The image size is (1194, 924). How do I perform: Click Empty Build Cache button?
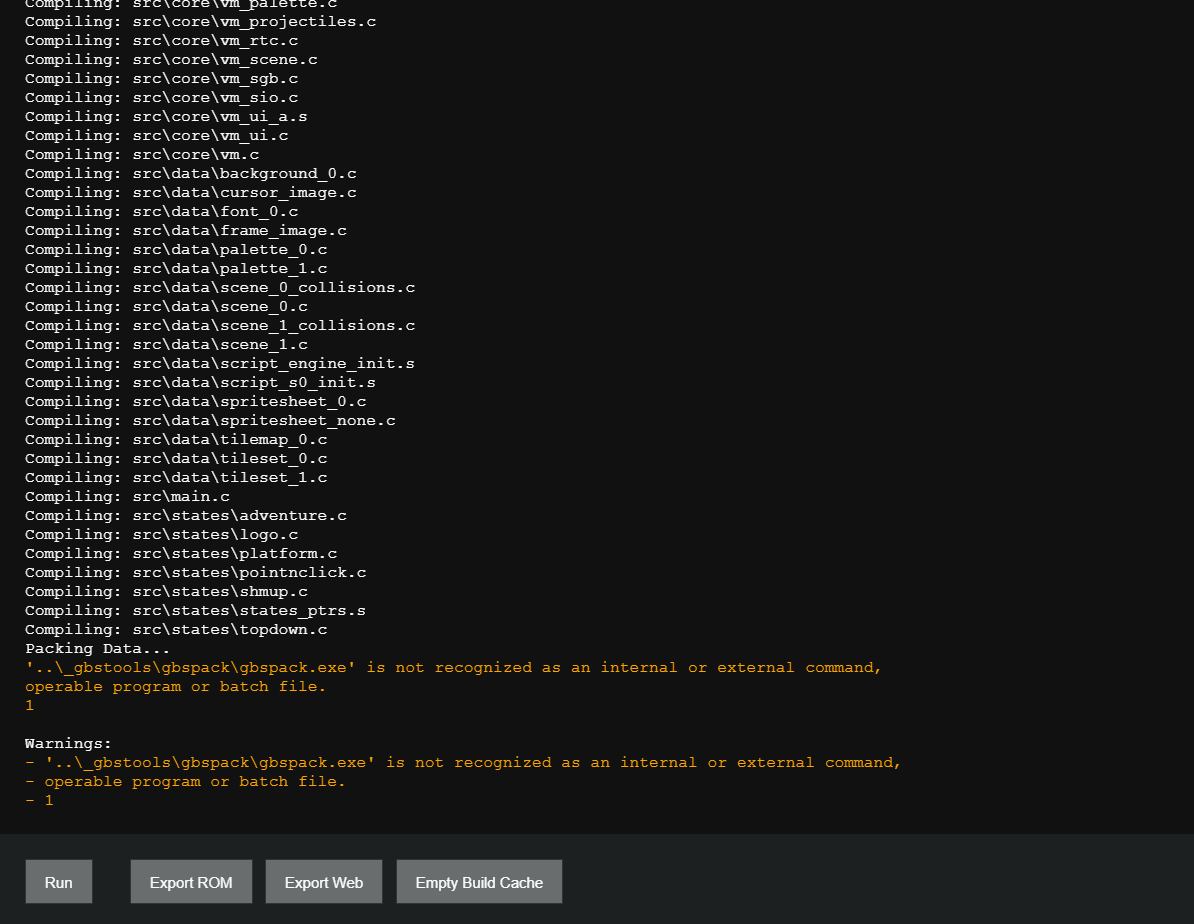point(479,882)
